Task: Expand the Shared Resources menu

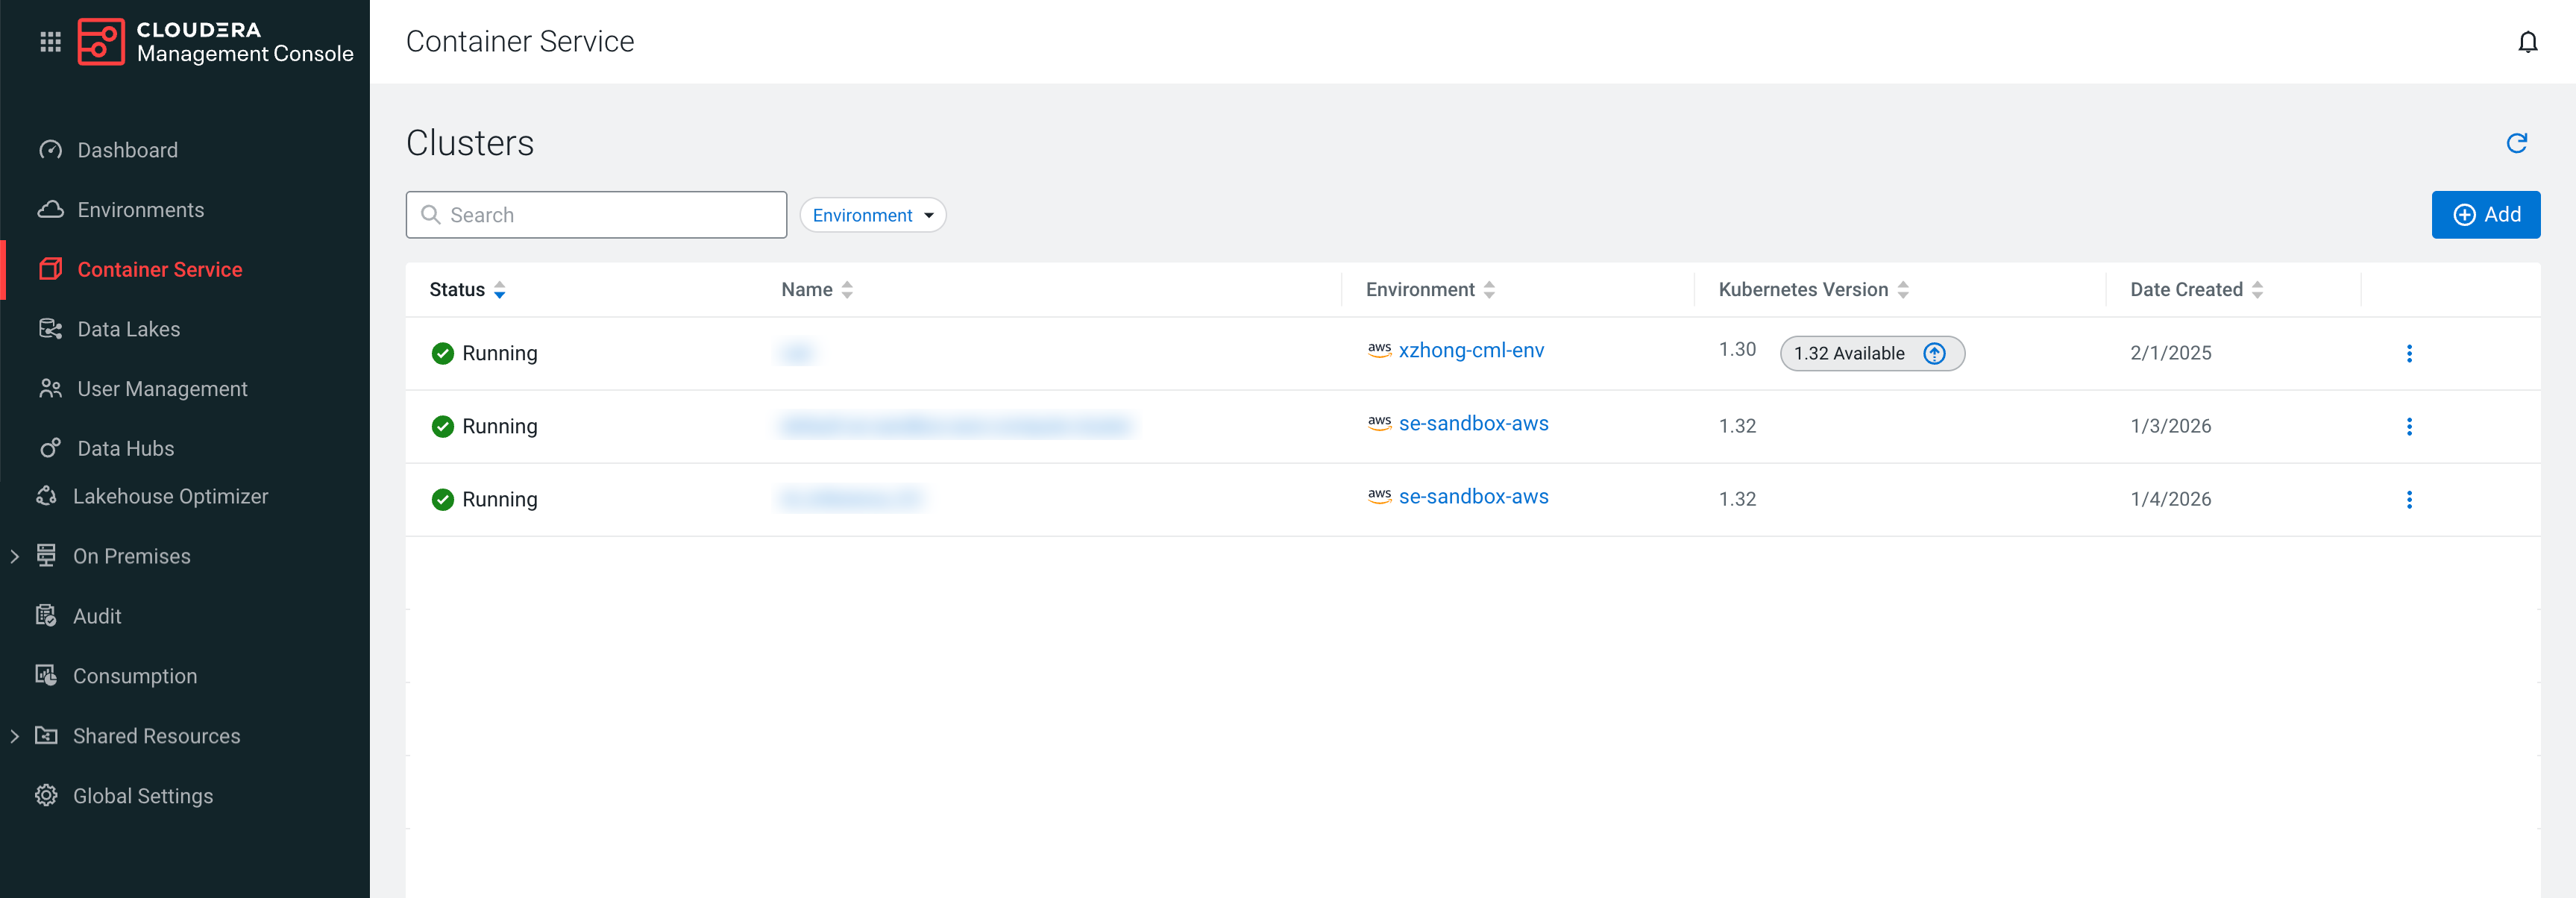Action: point(15,736)
